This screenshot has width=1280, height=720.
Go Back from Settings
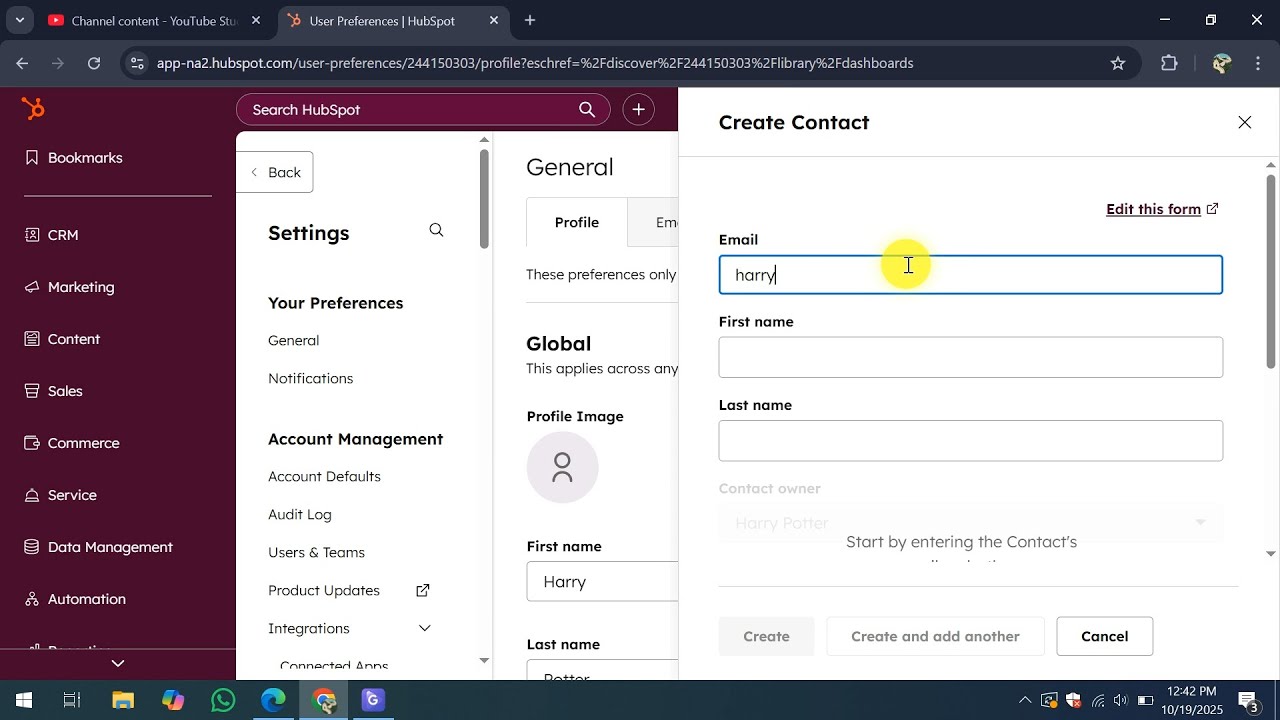click(x=275, y=172)
